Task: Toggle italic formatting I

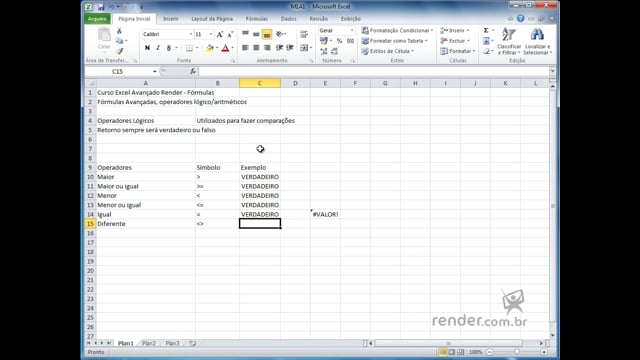Action: click(x=158, y=48)
